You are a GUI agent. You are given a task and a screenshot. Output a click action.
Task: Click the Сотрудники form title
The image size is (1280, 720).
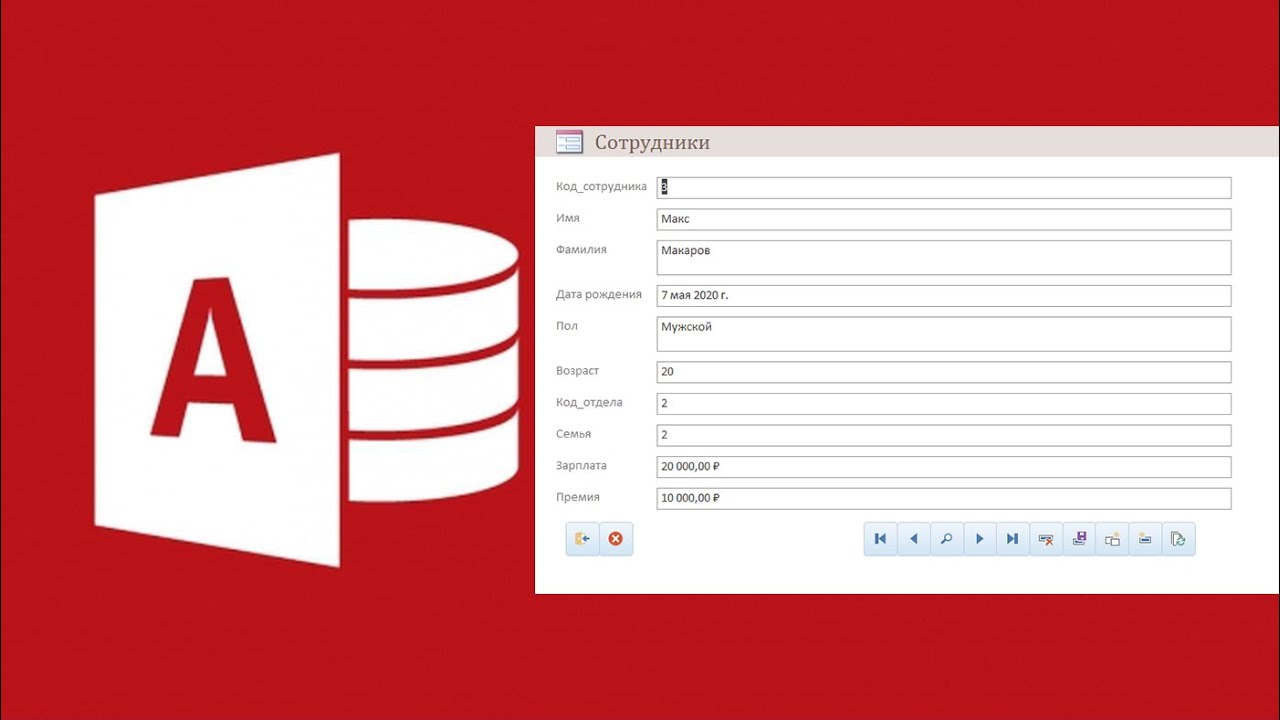pos(652,142)
